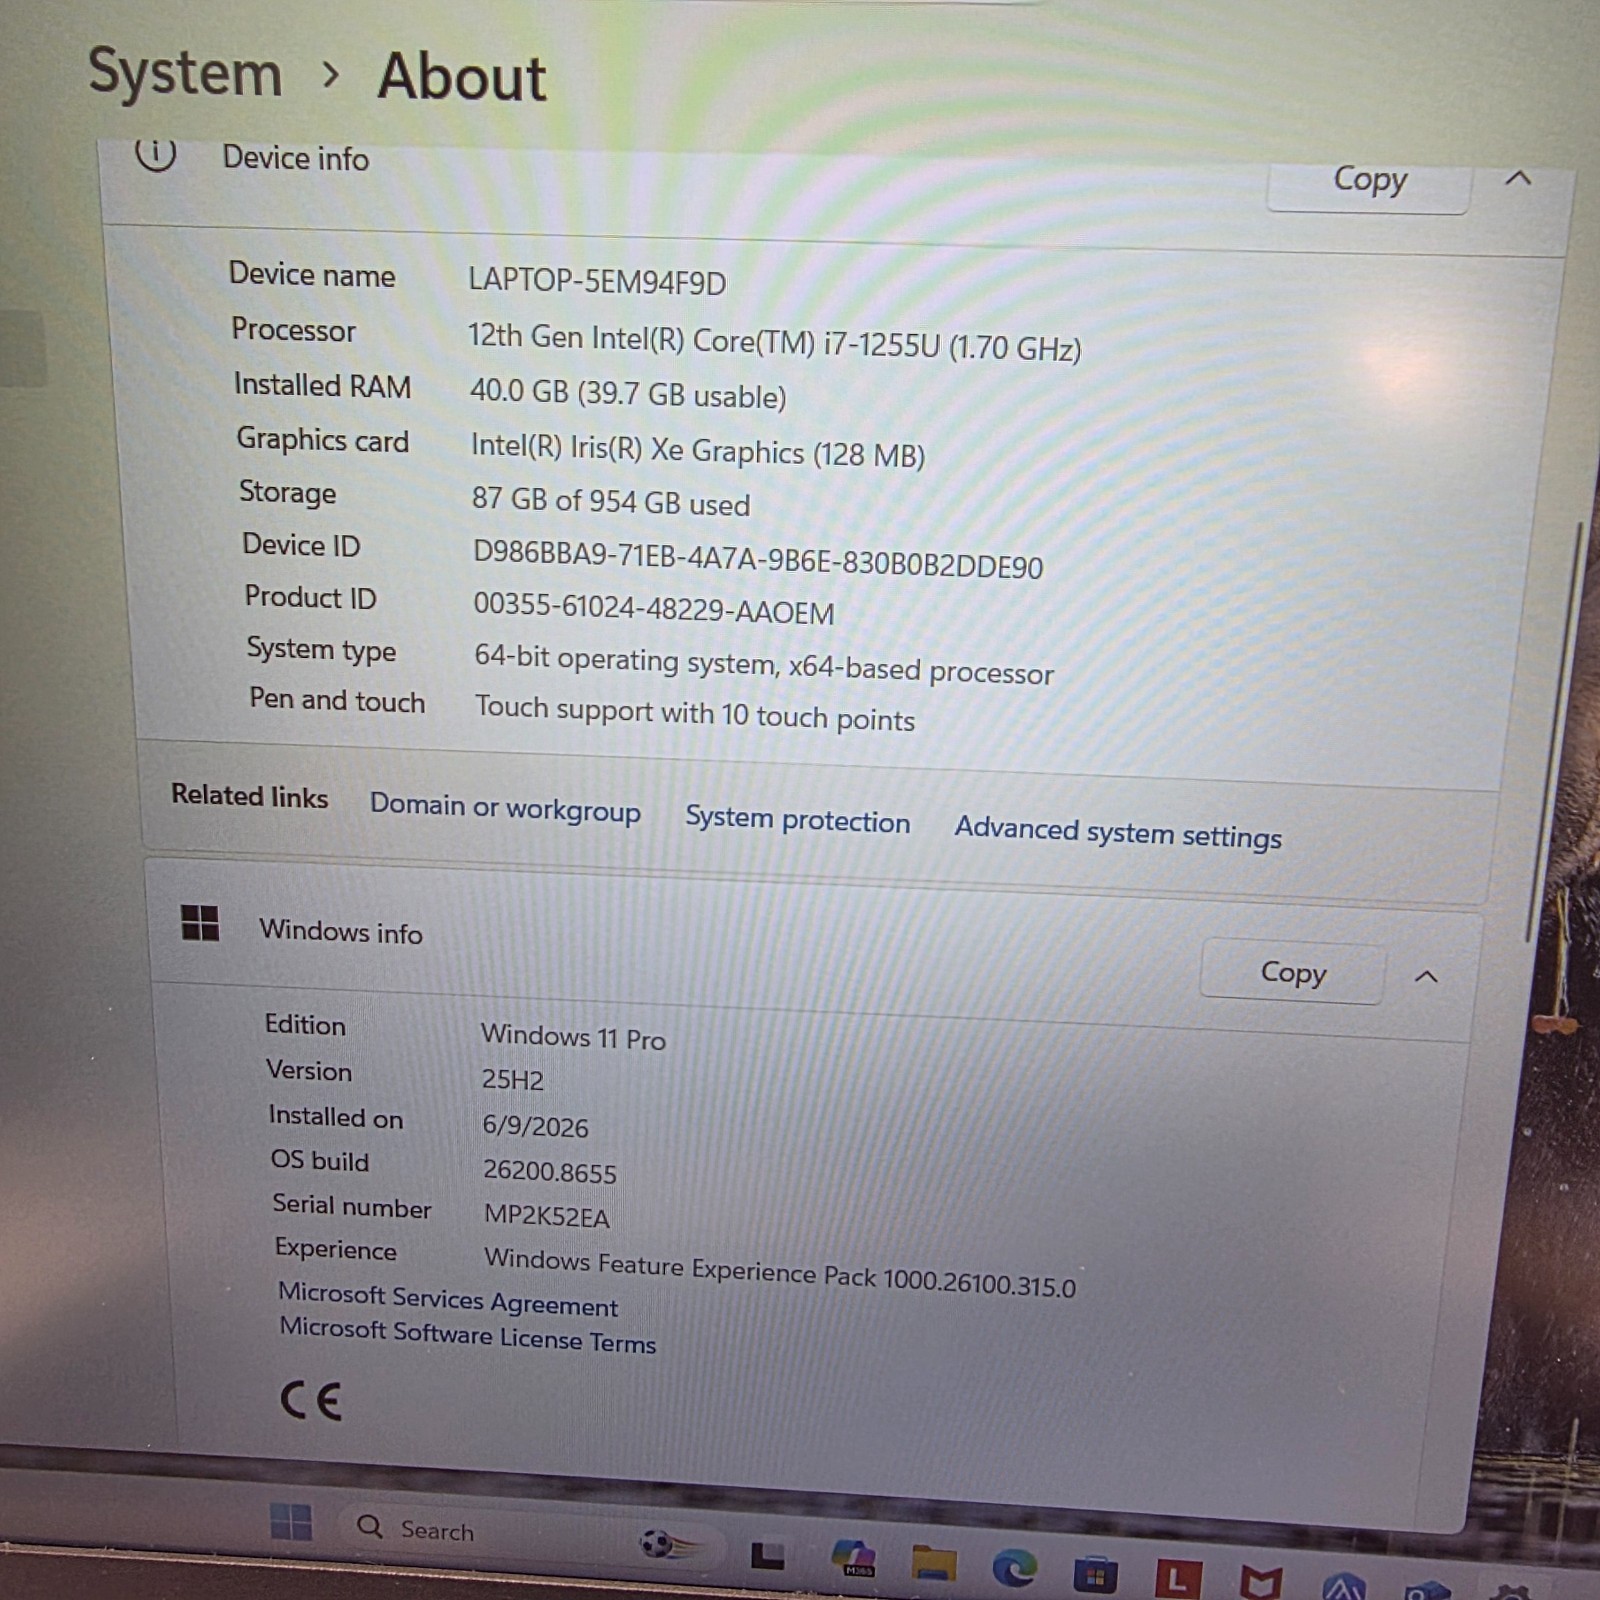Select the version value 25H2
The height and width of the screenshot is (1600, 1600).
[513, 1080]
